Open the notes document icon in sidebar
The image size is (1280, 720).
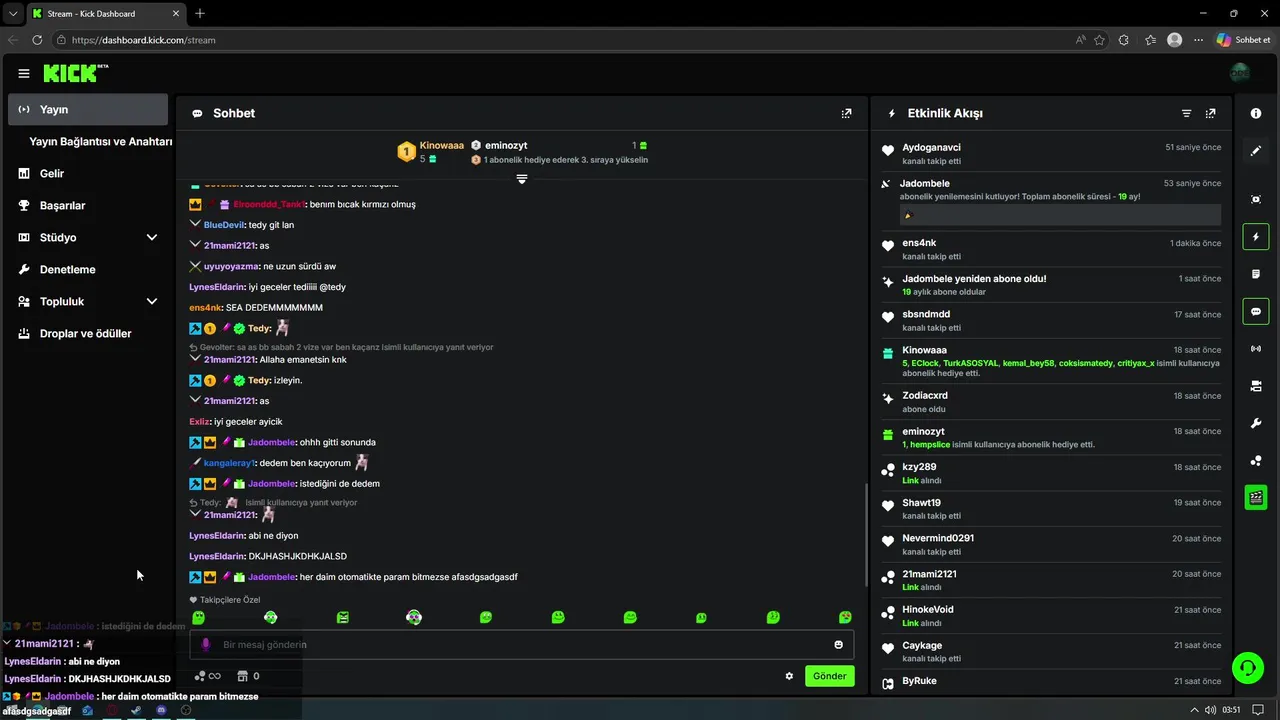click(x=1256, y=274)
